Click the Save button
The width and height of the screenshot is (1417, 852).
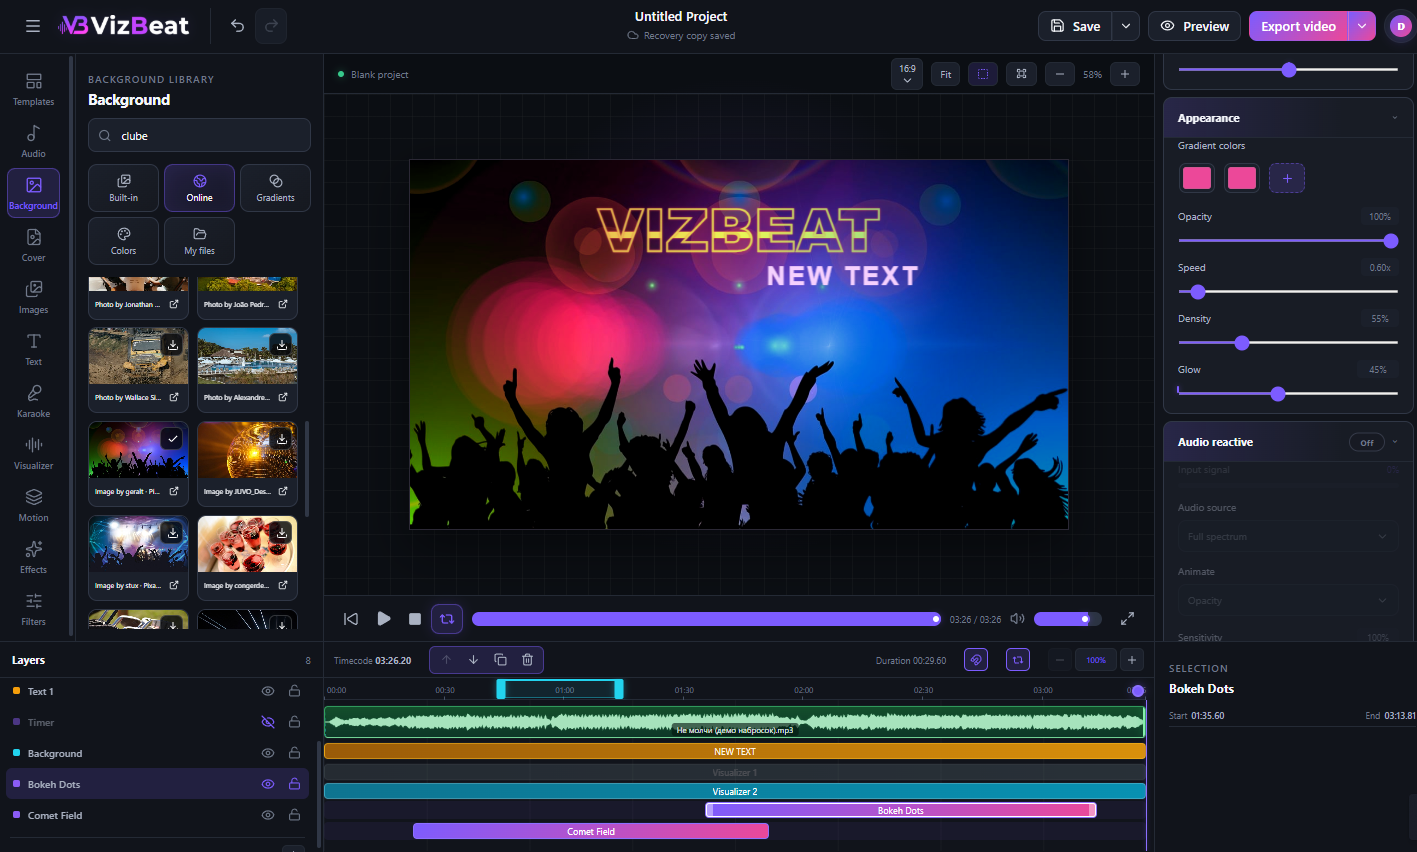coord(1075,26)
